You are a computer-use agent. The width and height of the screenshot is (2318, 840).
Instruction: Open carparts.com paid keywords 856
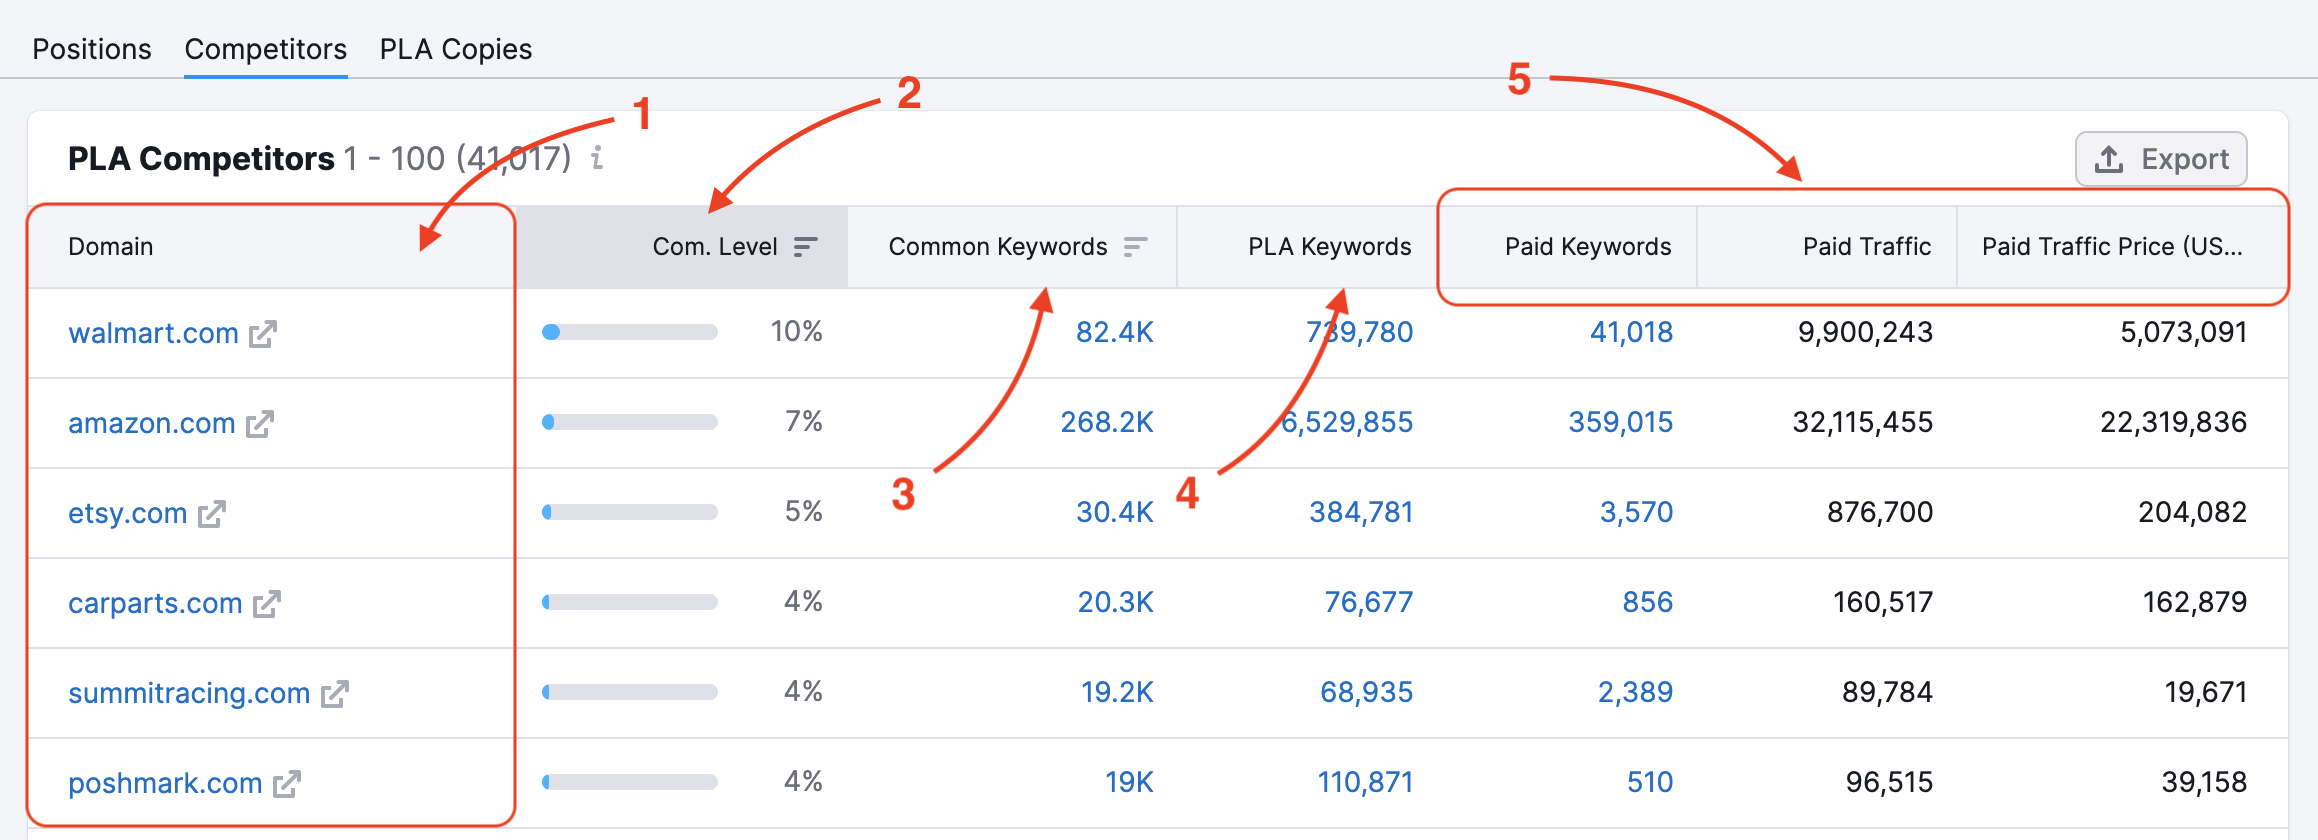(x=1648, y=602)
